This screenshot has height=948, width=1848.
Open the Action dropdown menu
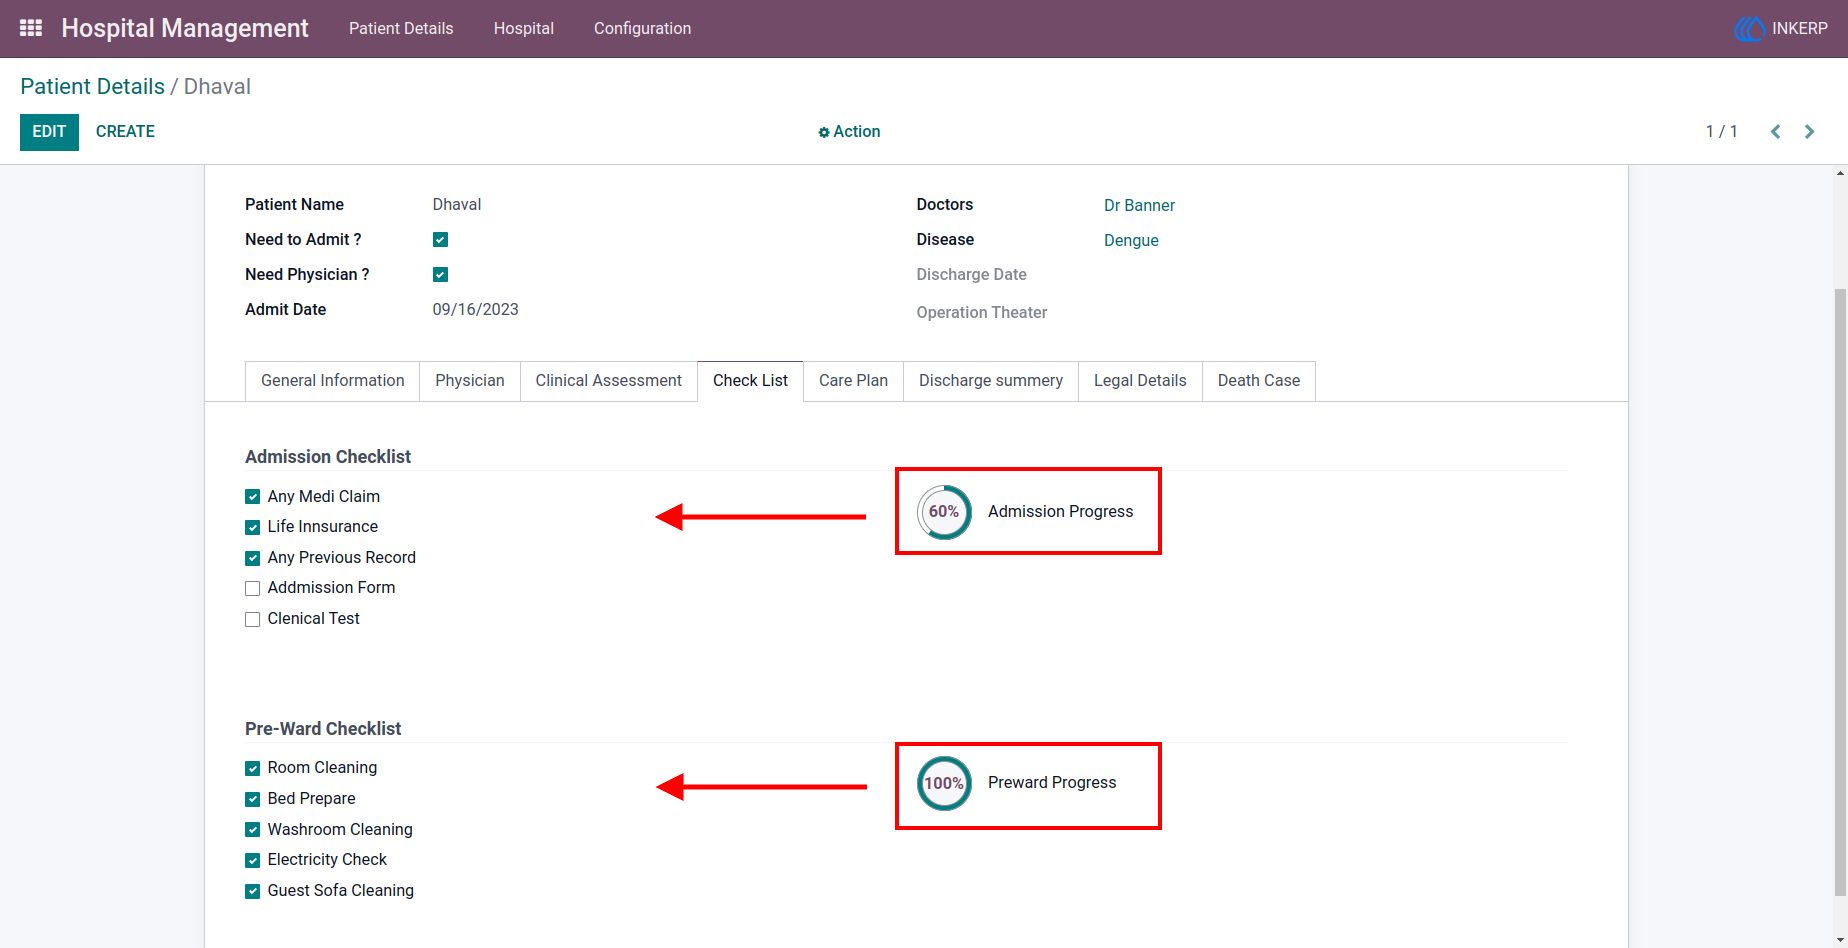click(849, 132)
